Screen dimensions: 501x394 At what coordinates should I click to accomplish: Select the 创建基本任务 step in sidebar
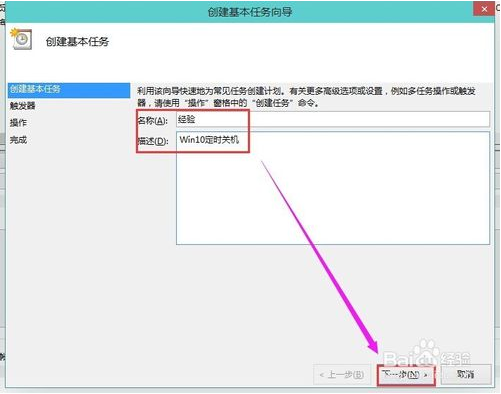pos(69,90)
